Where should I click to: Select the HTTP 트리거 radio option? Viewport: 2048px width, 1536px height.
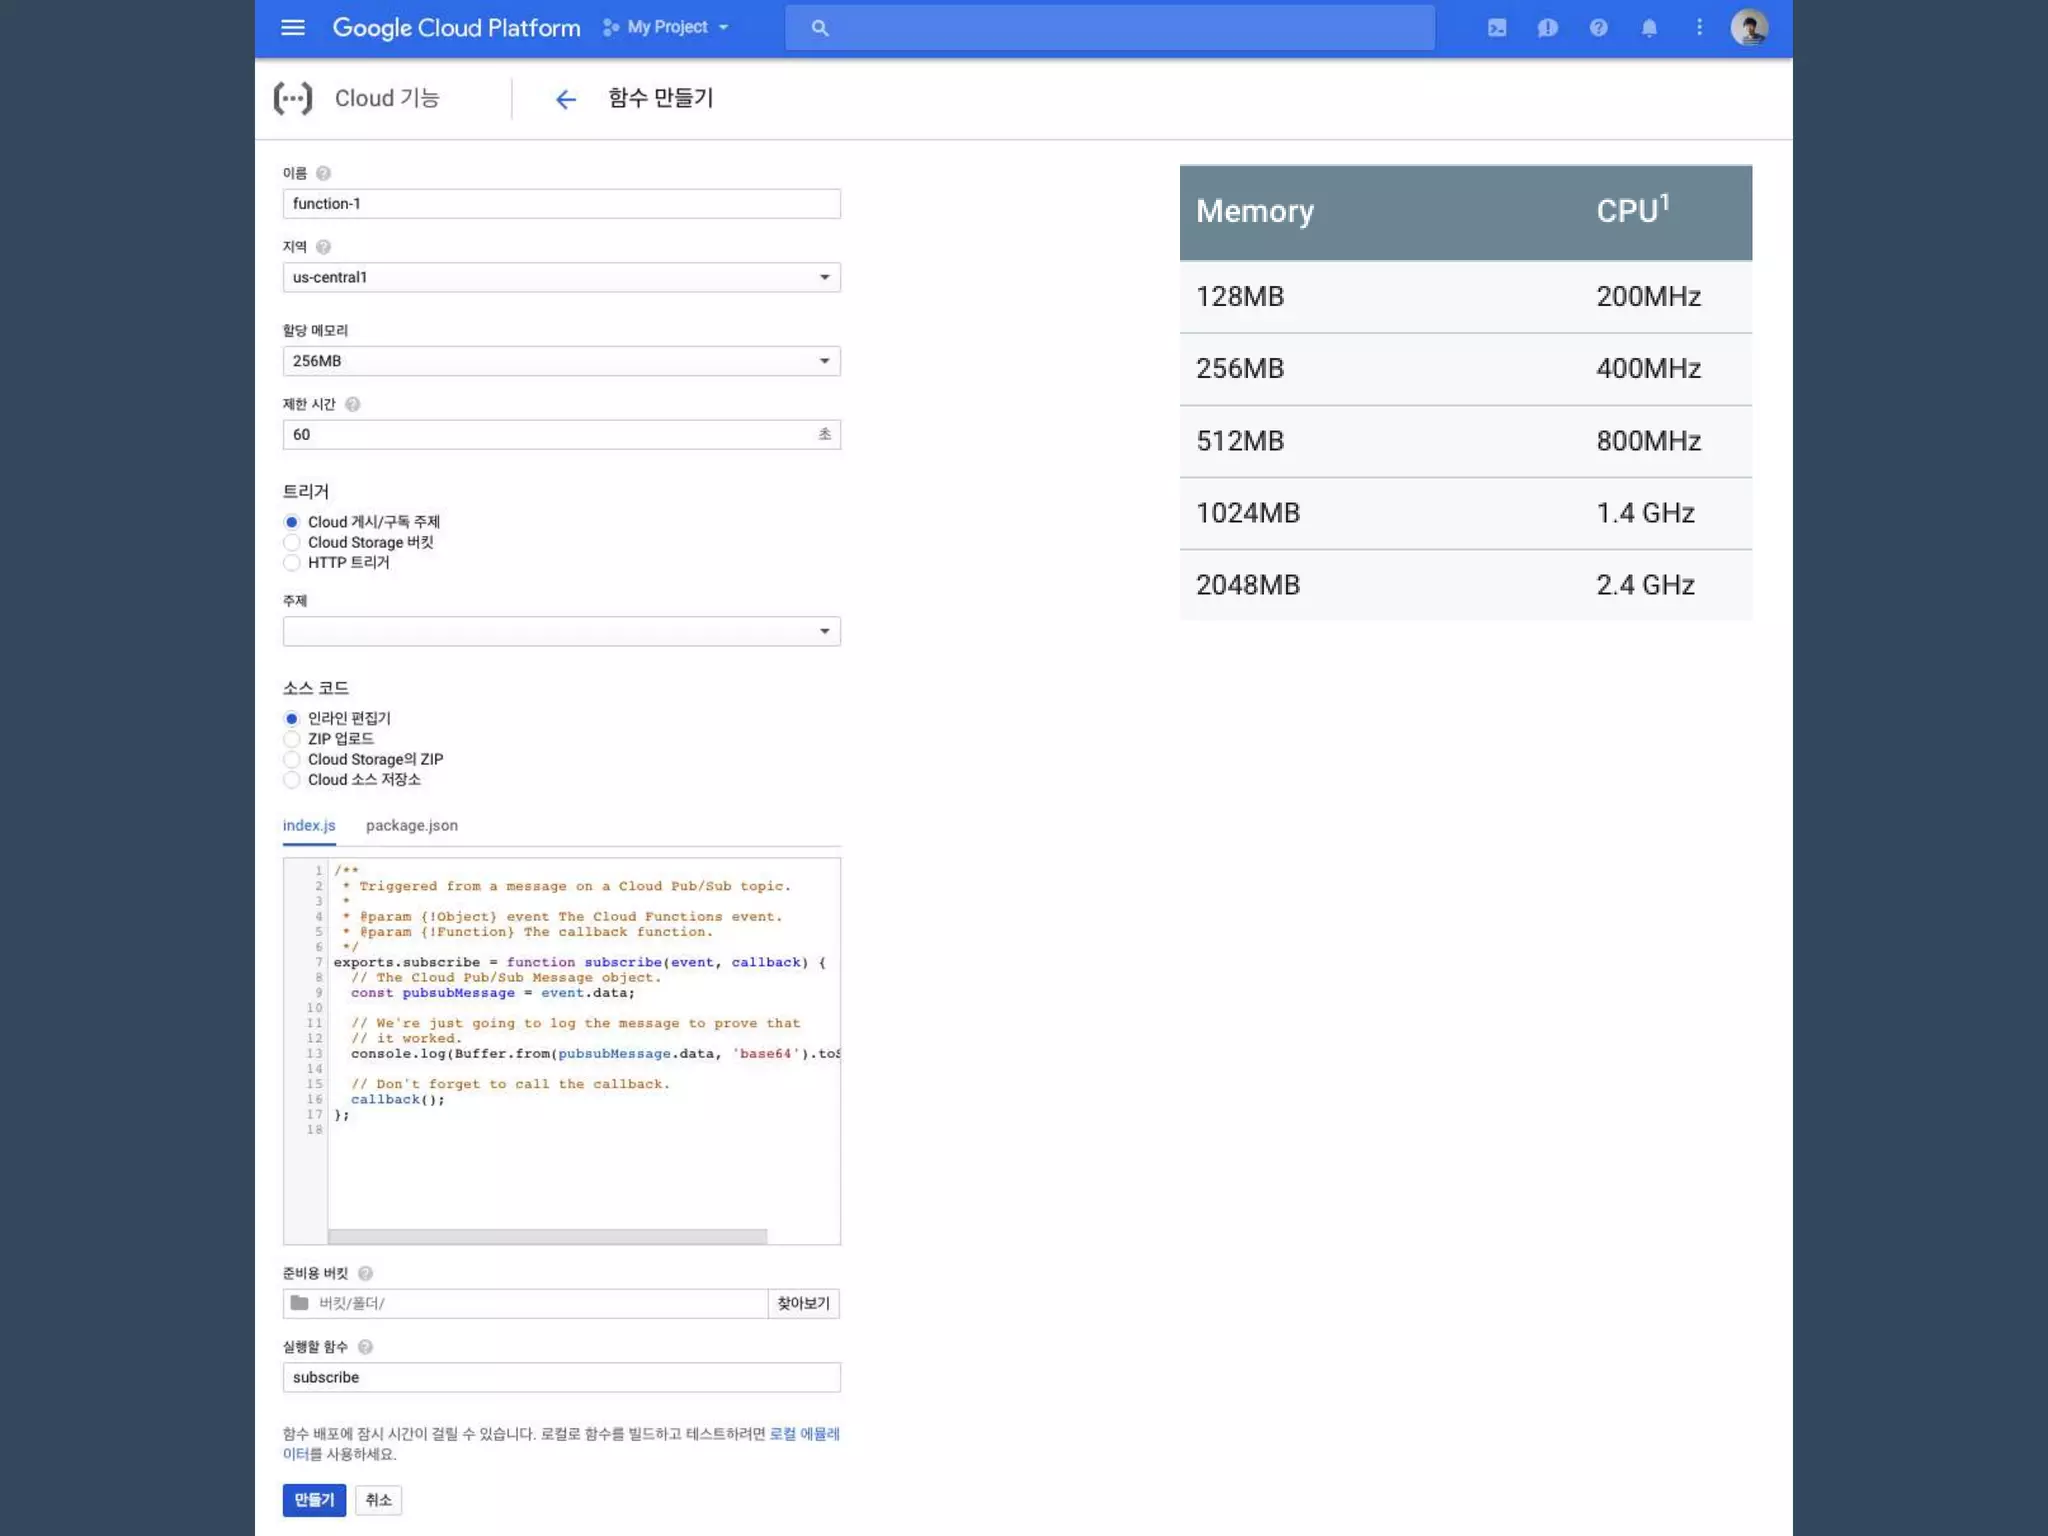[292, 563]
